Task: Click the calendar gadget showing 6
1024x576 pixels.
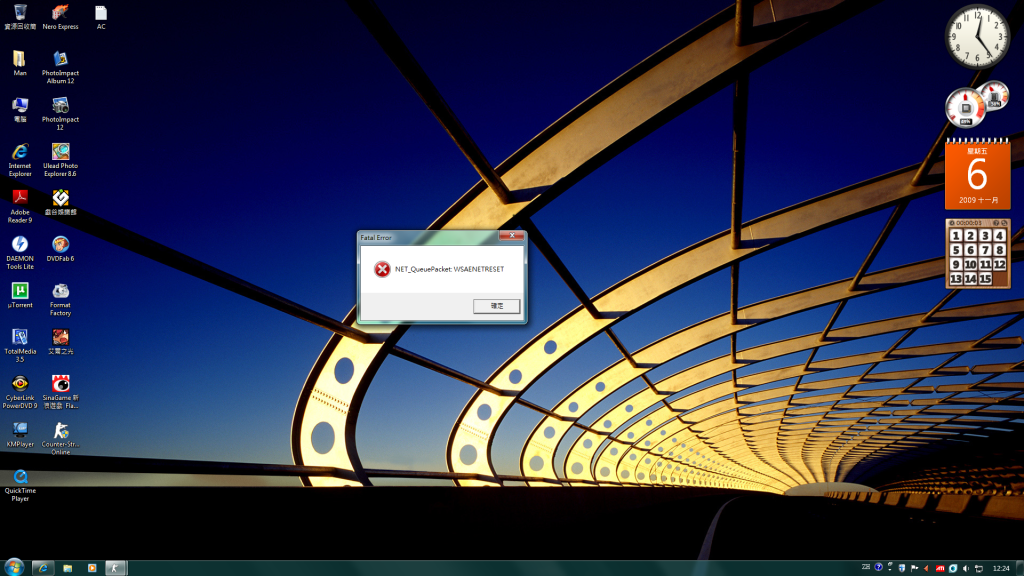Action: 977,175
